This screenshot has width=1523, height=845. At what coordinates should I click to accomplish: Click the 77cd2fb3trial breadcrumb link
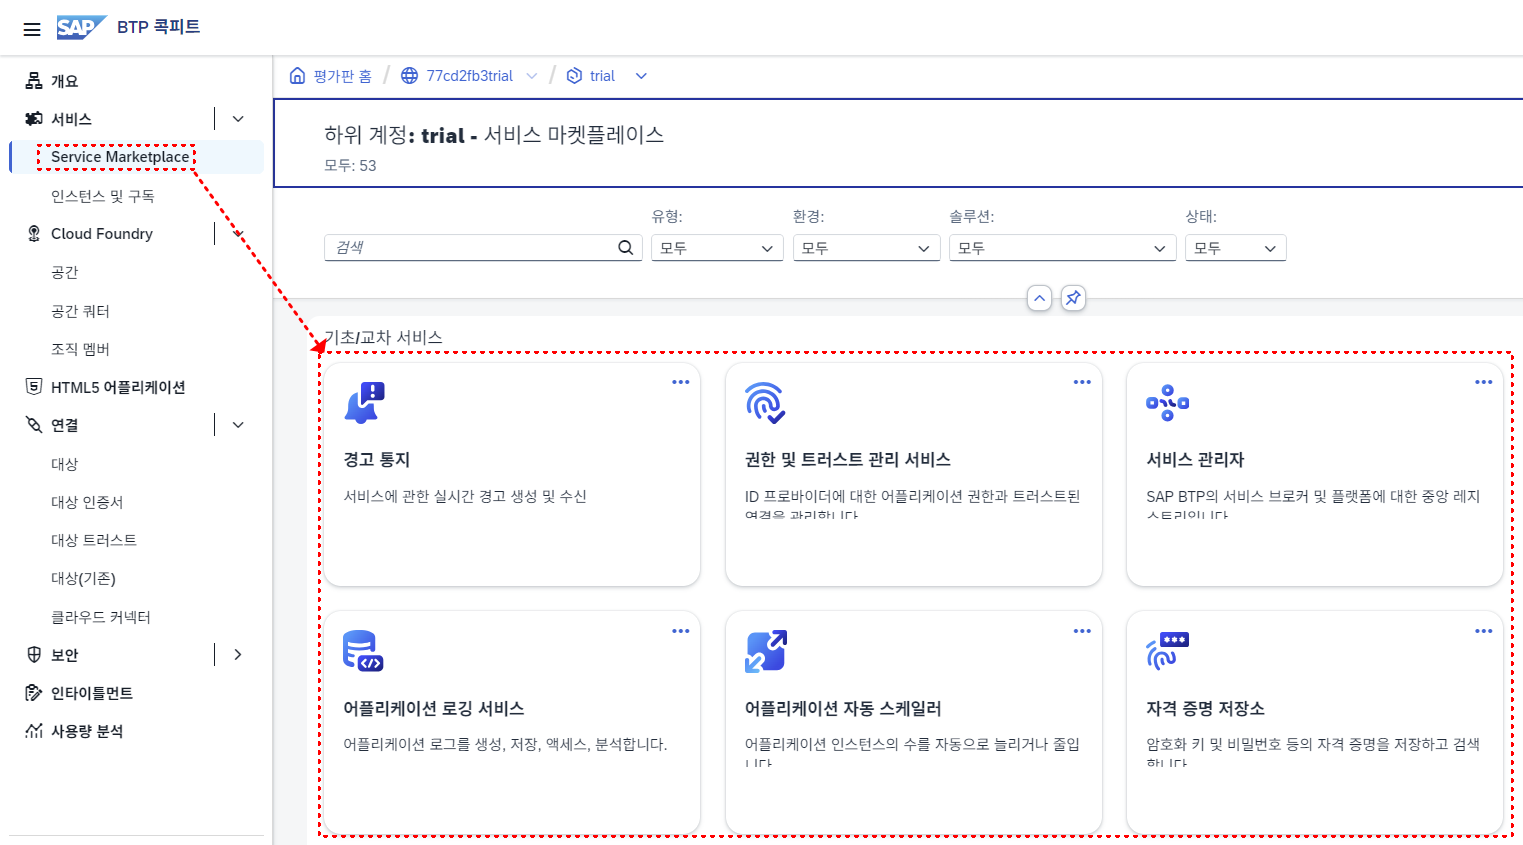point(470,76)
